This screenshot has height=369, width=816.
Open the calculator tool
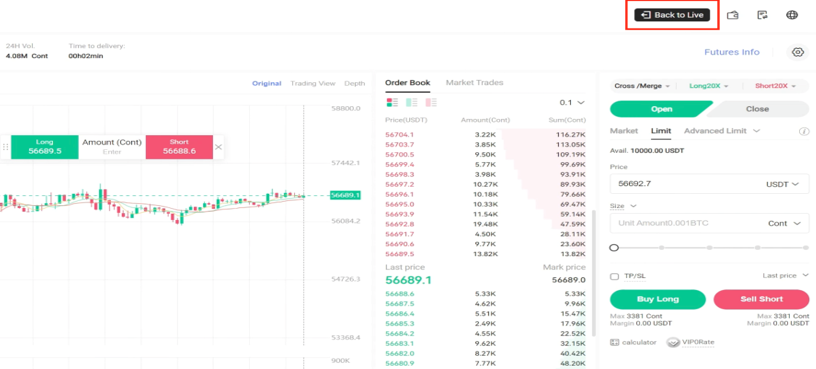pos(633,342)
